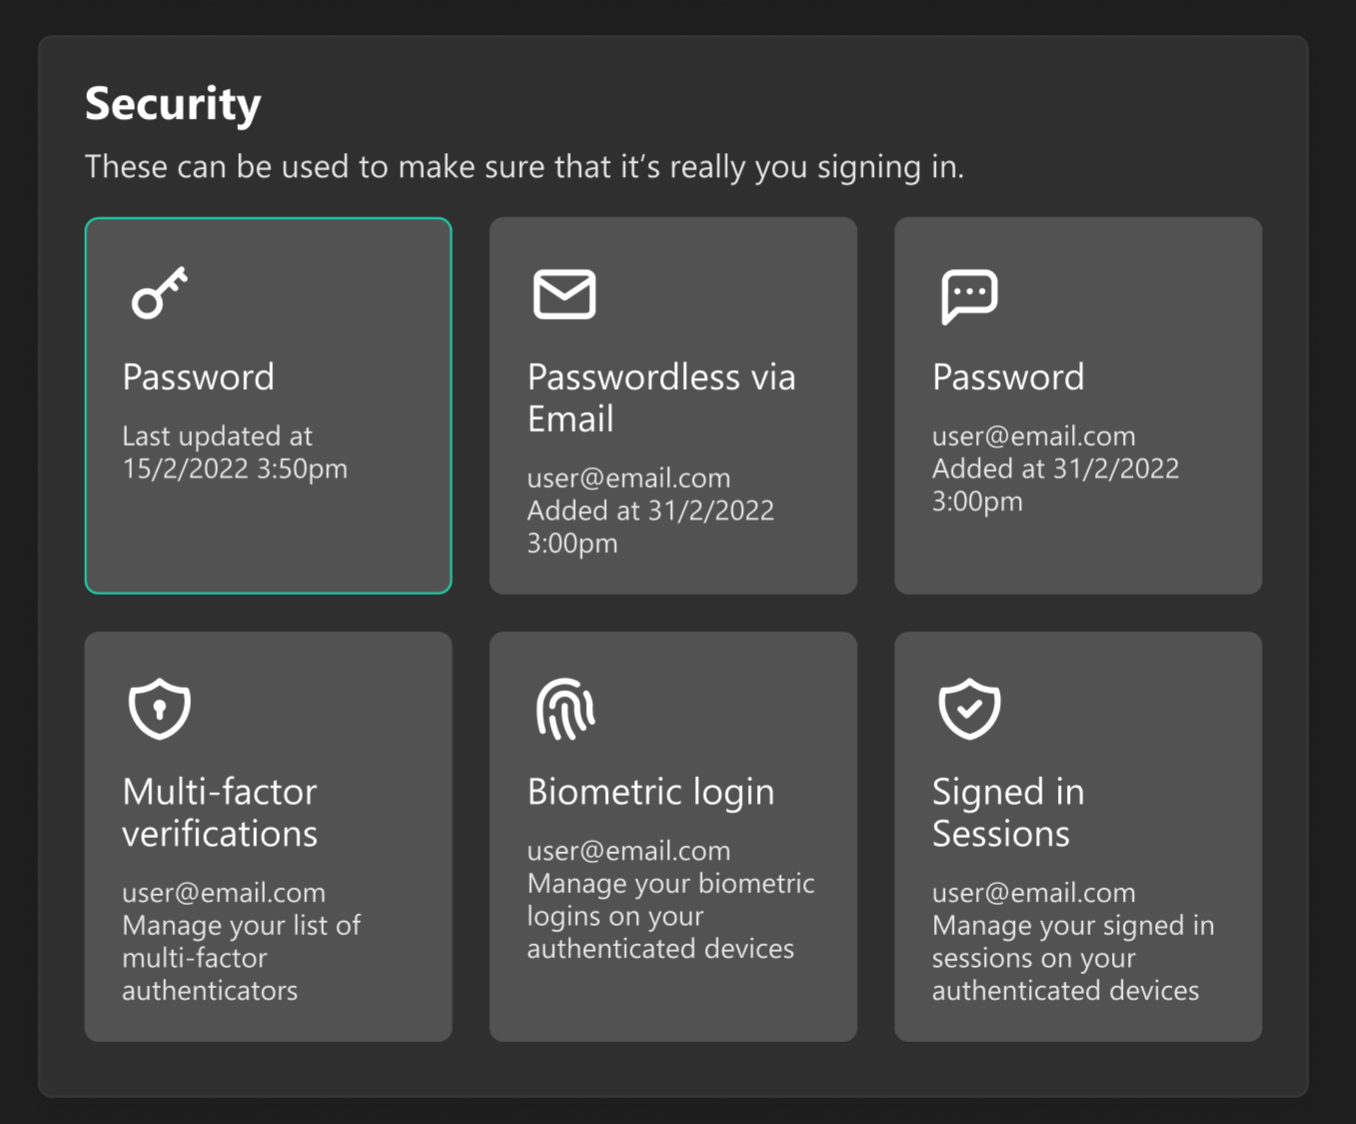Select the highlighted Password card
Viewport: 1356px width, 1124px height.
268,405
